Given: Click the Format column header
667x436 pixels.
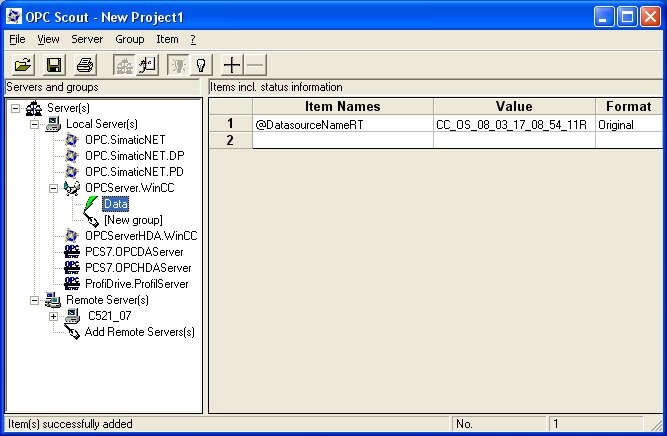Looking at the screenshot, I should pos(629,106).
